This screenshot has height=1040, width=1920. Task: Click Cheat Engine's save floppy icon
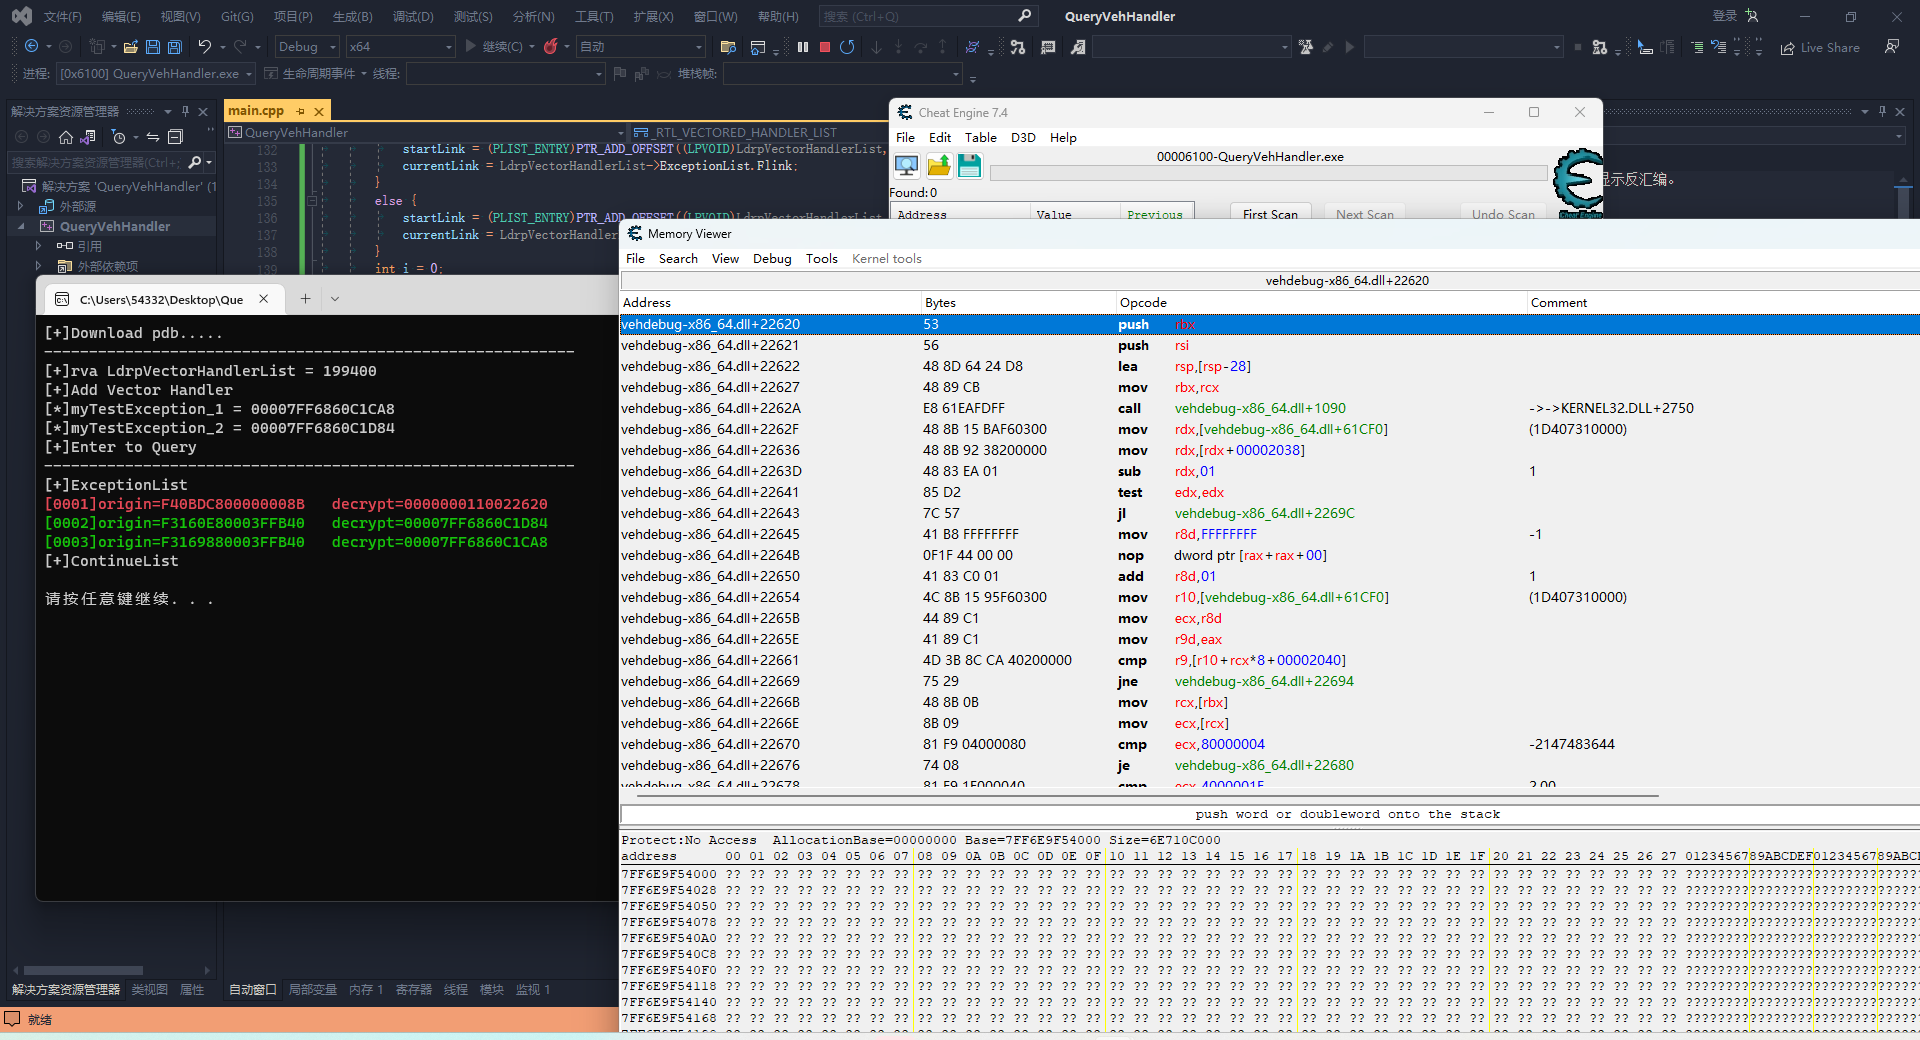969,166
